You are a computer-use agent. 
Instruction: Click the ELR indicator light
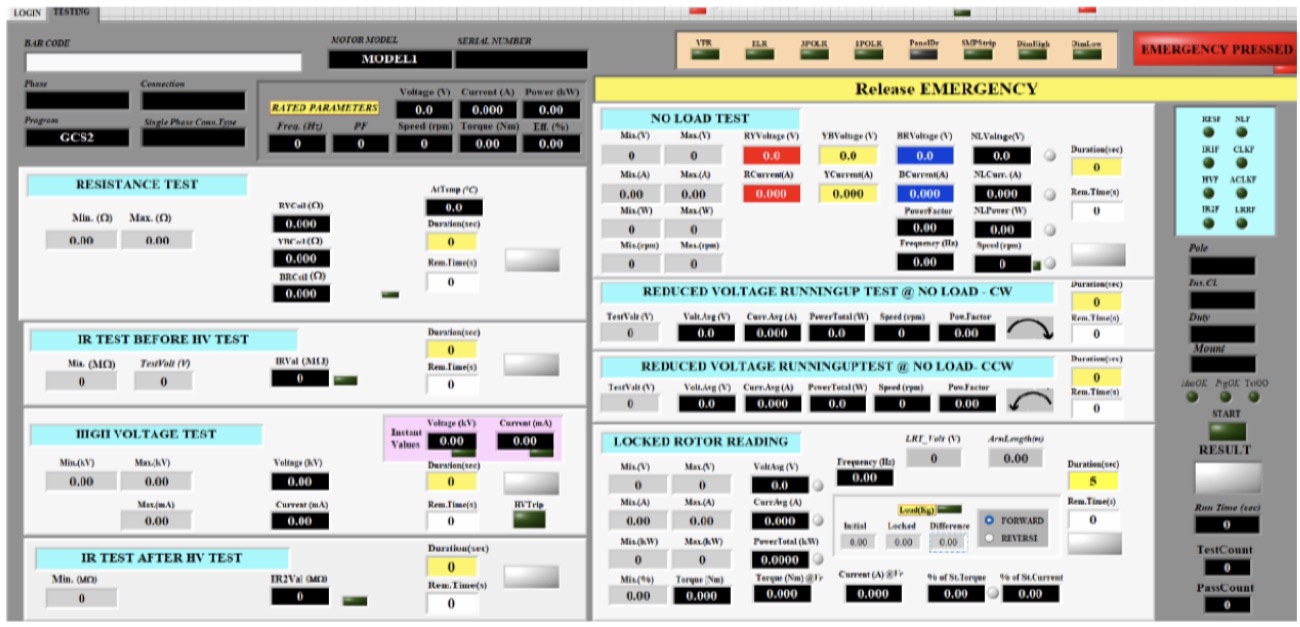pos(759,54)
